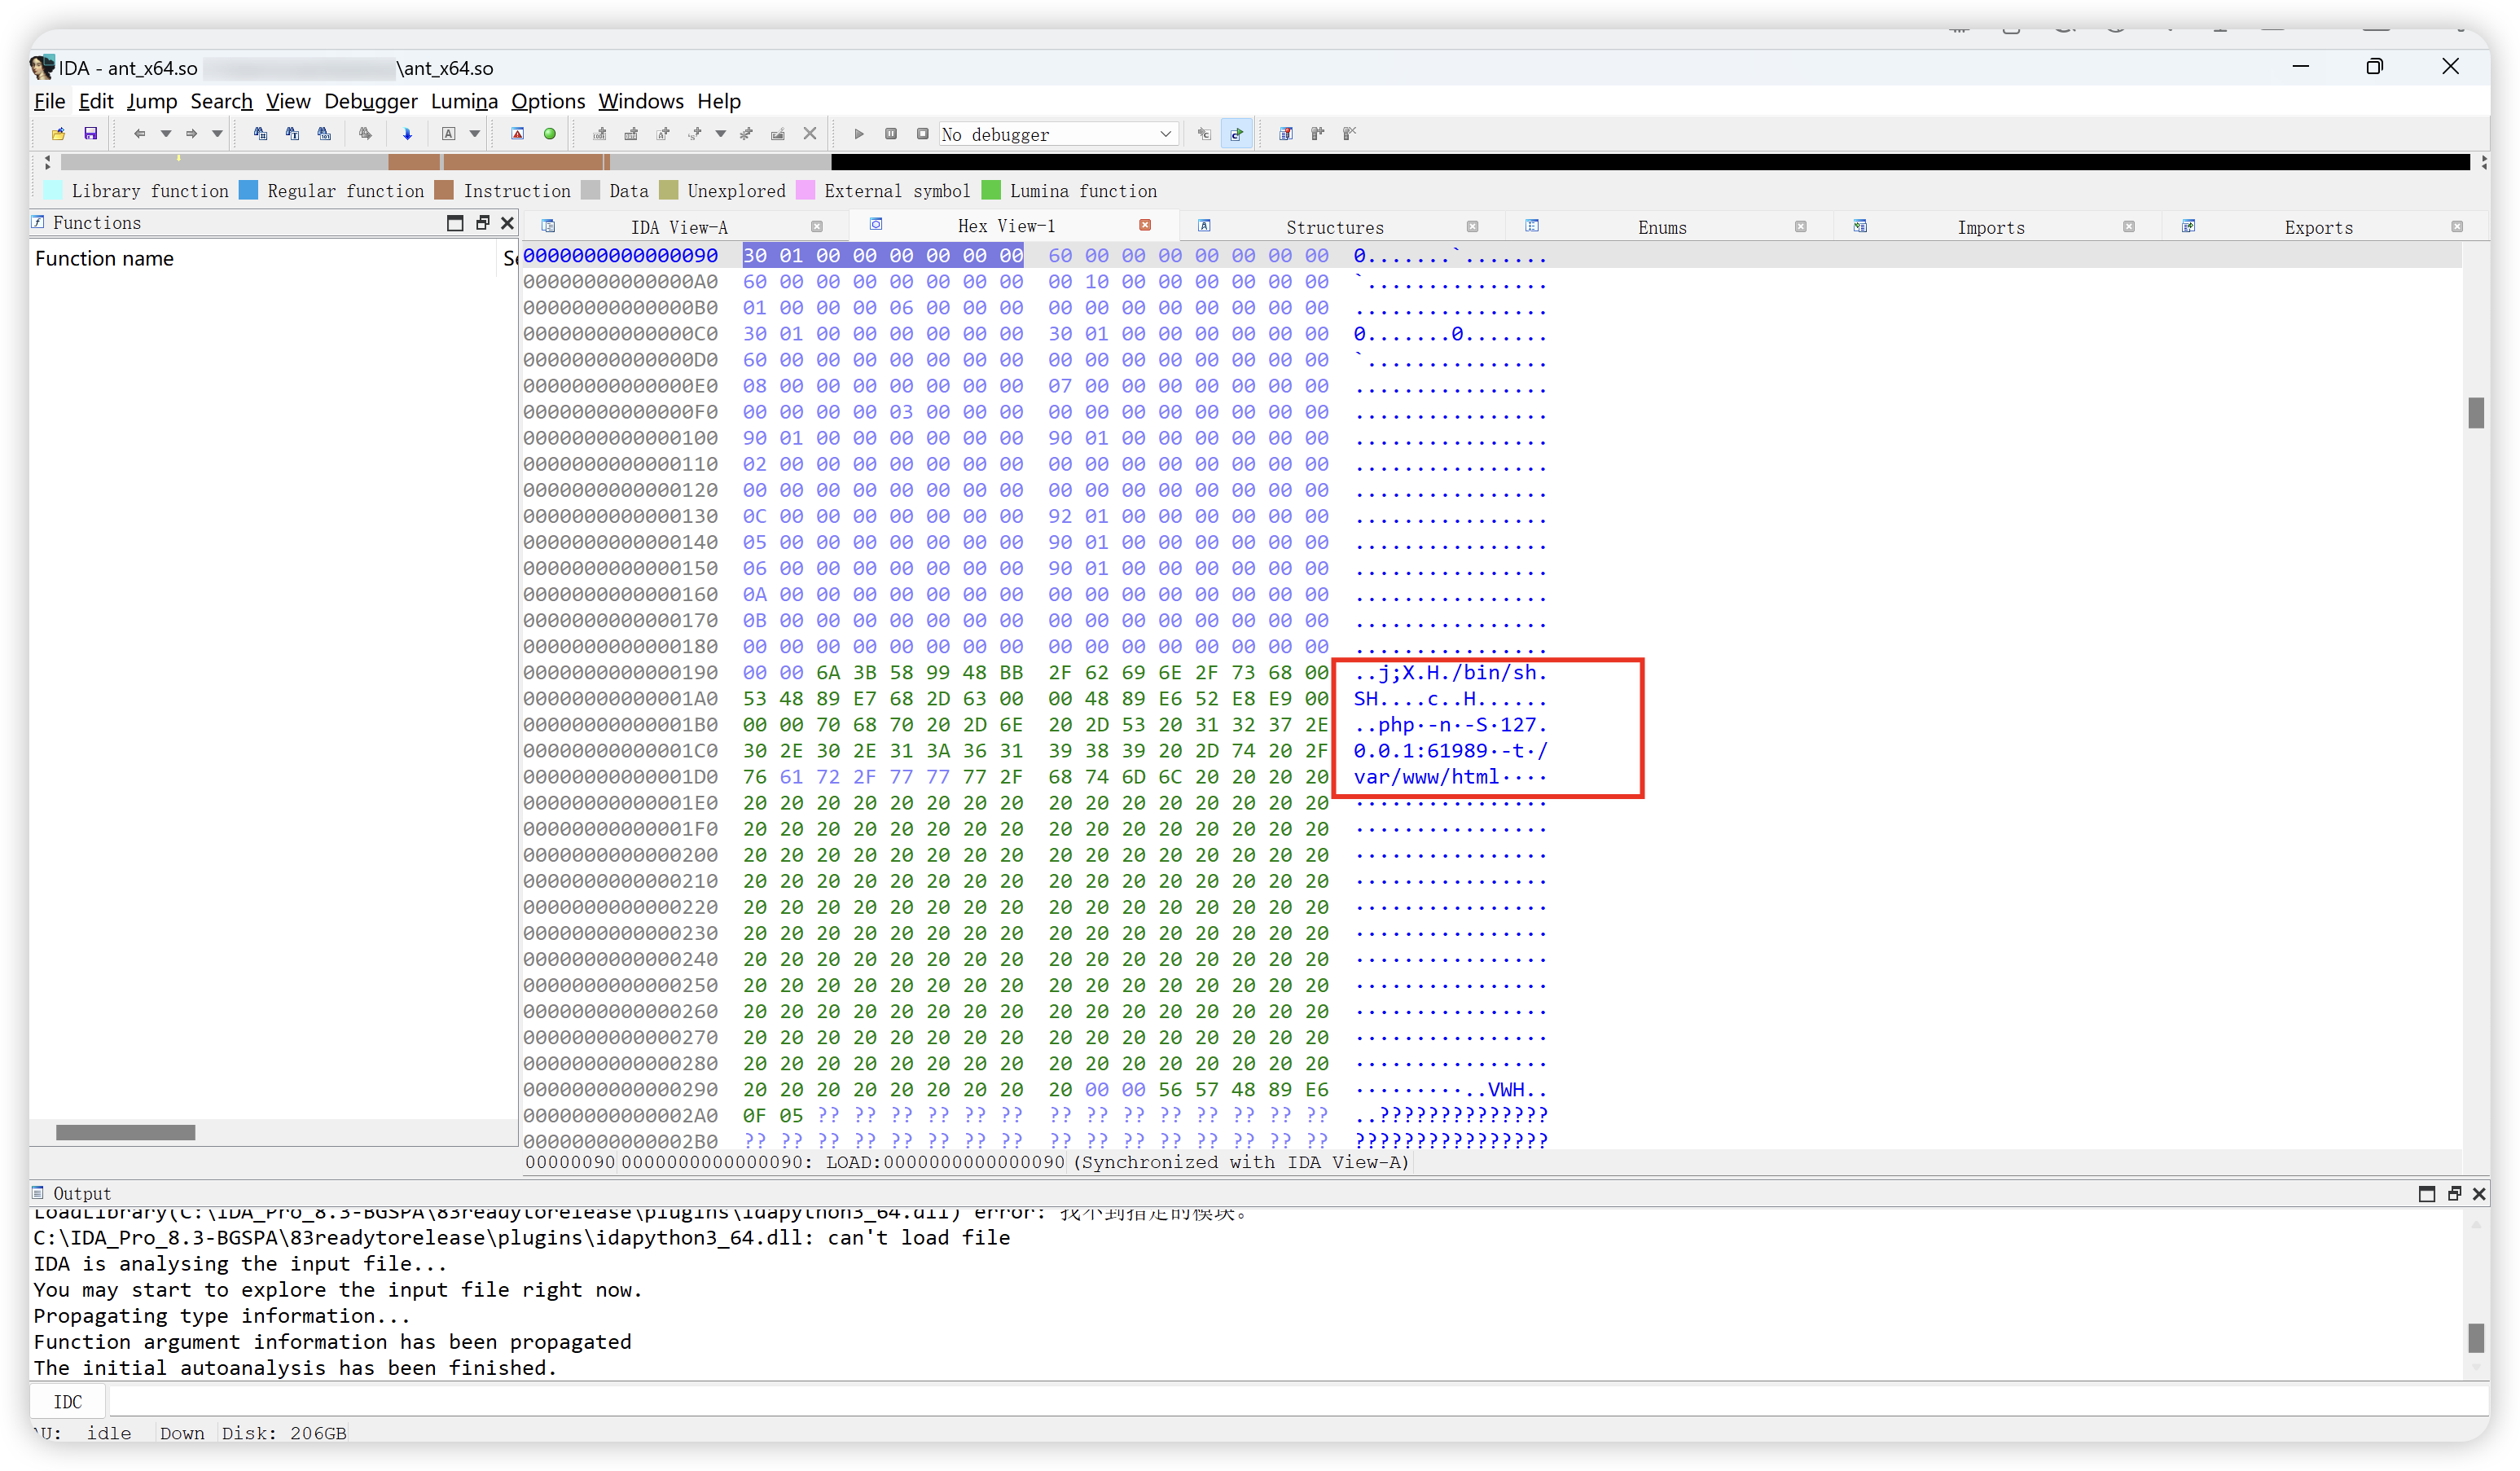Image resolution: width=2520 pixels, height=1471 pixels.
Task: Click the IDC language button
Action: [x=68, y=1401]
